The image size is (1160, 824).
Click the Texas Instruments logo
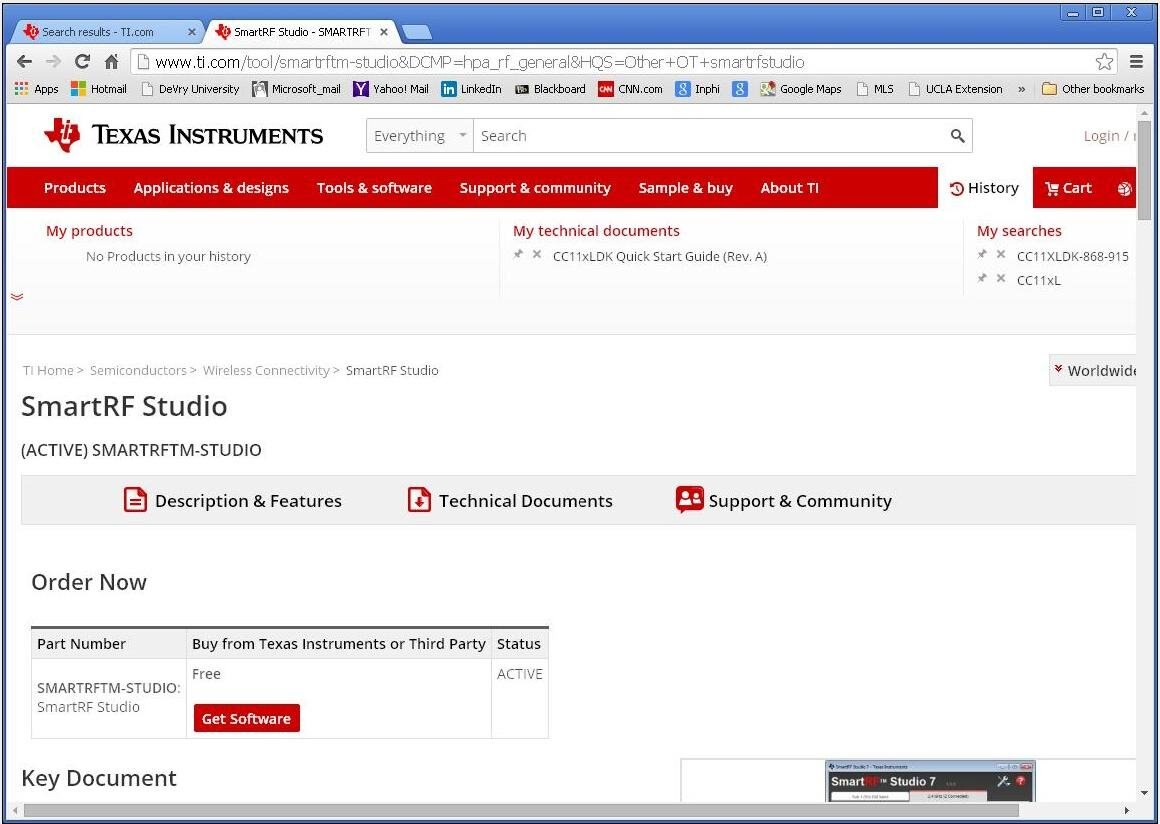[183, 135]
